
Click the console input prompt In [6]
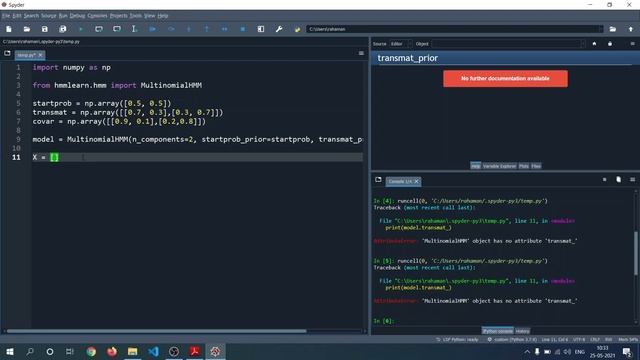coord(383,321)
